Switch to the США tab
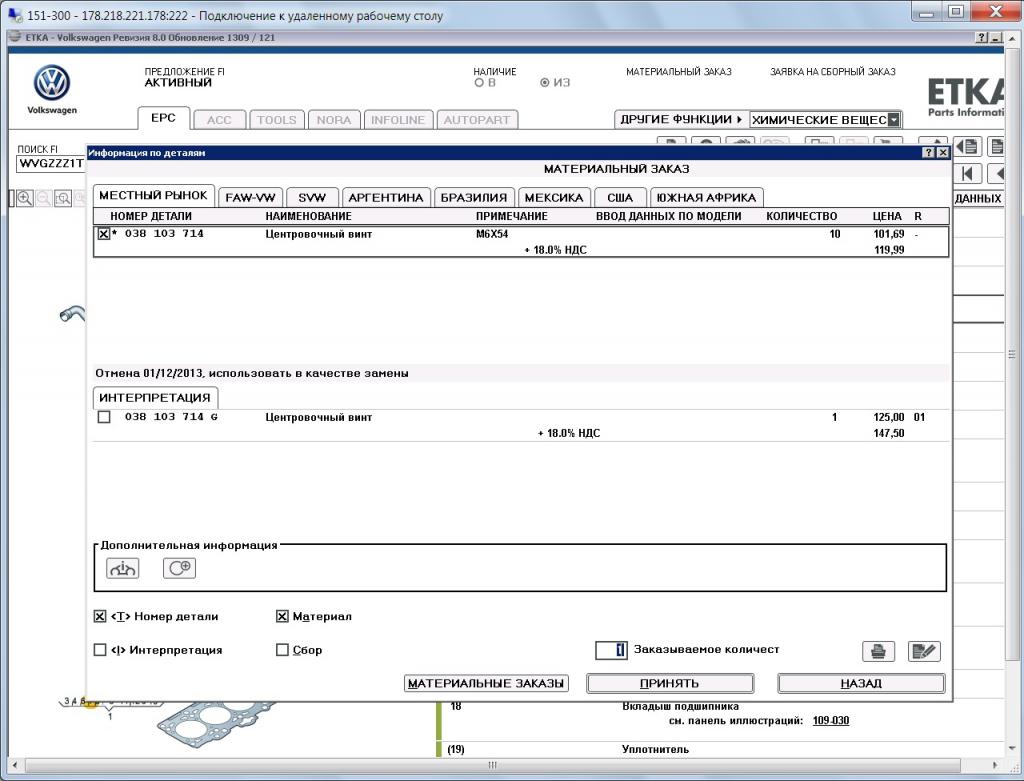This screenshot has height=781, width=1024. click(x=620, y=197)
